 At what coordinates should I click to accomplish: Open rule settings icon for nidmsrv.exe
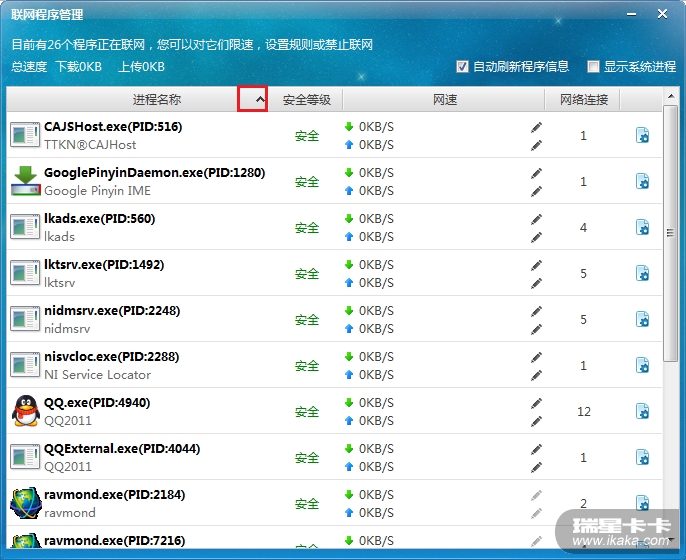point(642,319)
